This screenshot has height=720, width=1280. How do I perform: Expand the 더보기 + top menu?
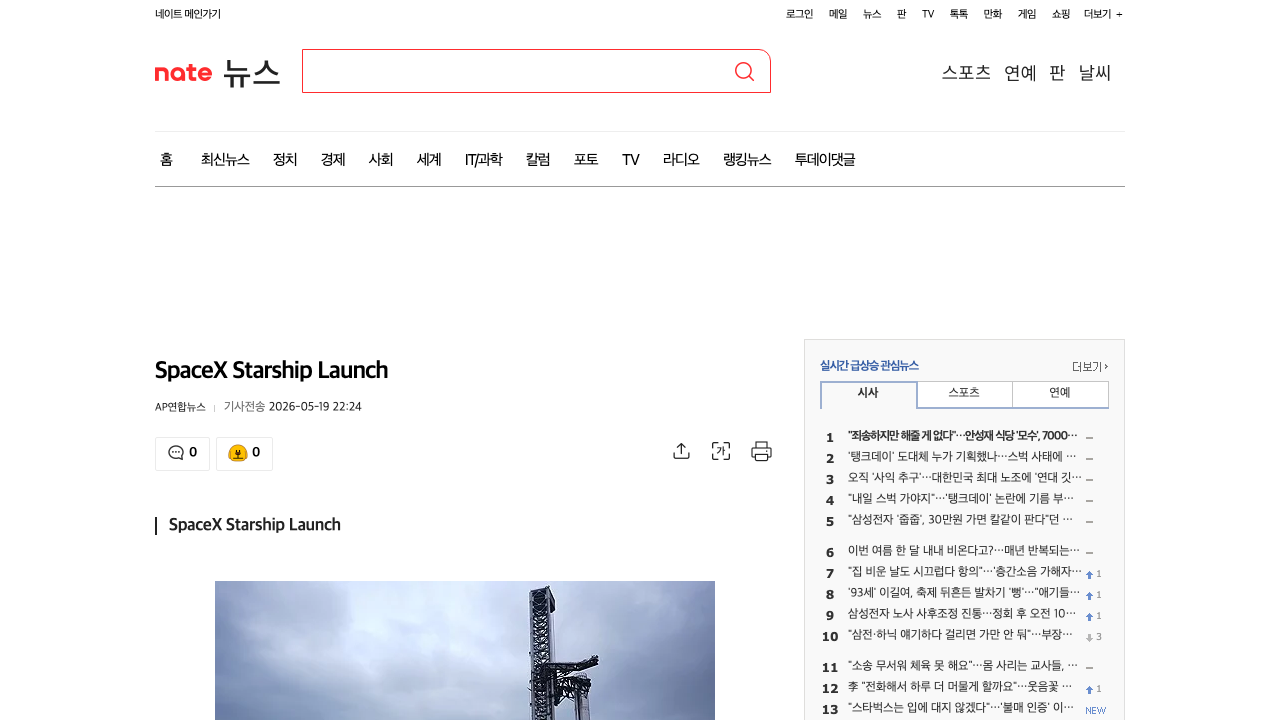click(x=1103, y=14)
